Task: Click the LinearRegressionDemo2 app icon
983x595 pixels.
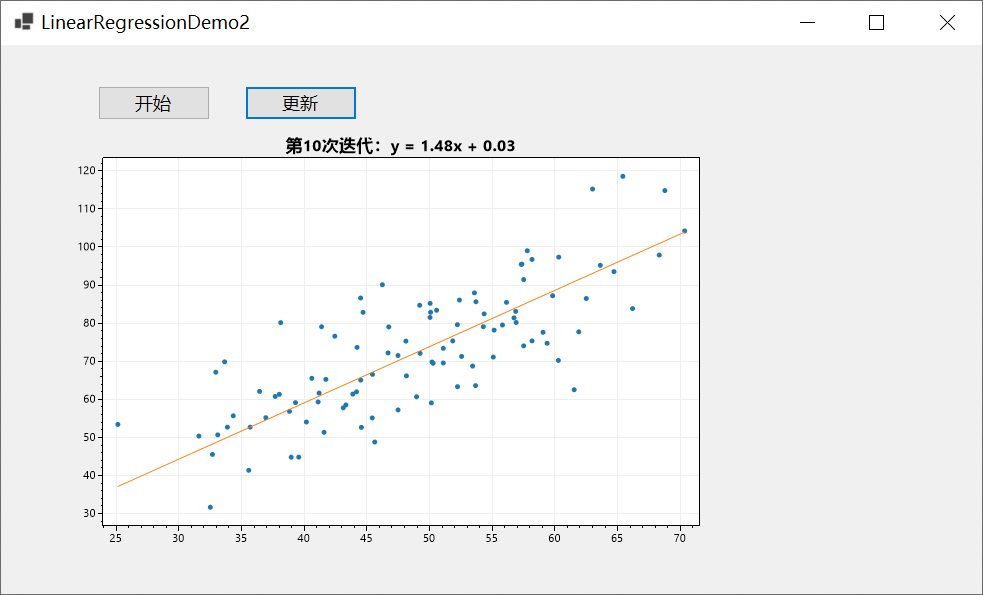Action: (24, 22)
